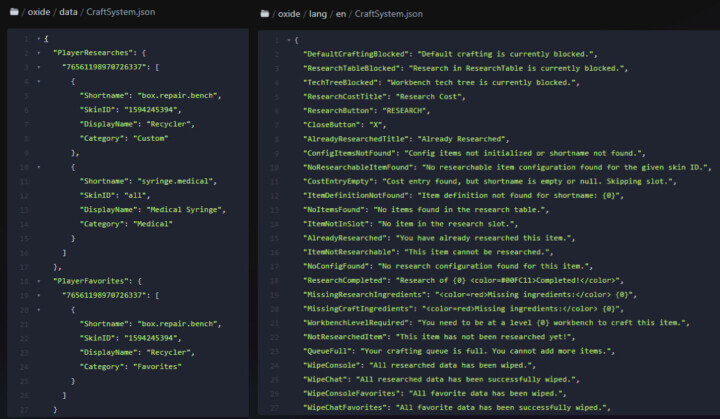The width and height of the screenshot is (720, 419).
Task: Click the folder icon in the right breadcrumb
Action: coord(265,13)
